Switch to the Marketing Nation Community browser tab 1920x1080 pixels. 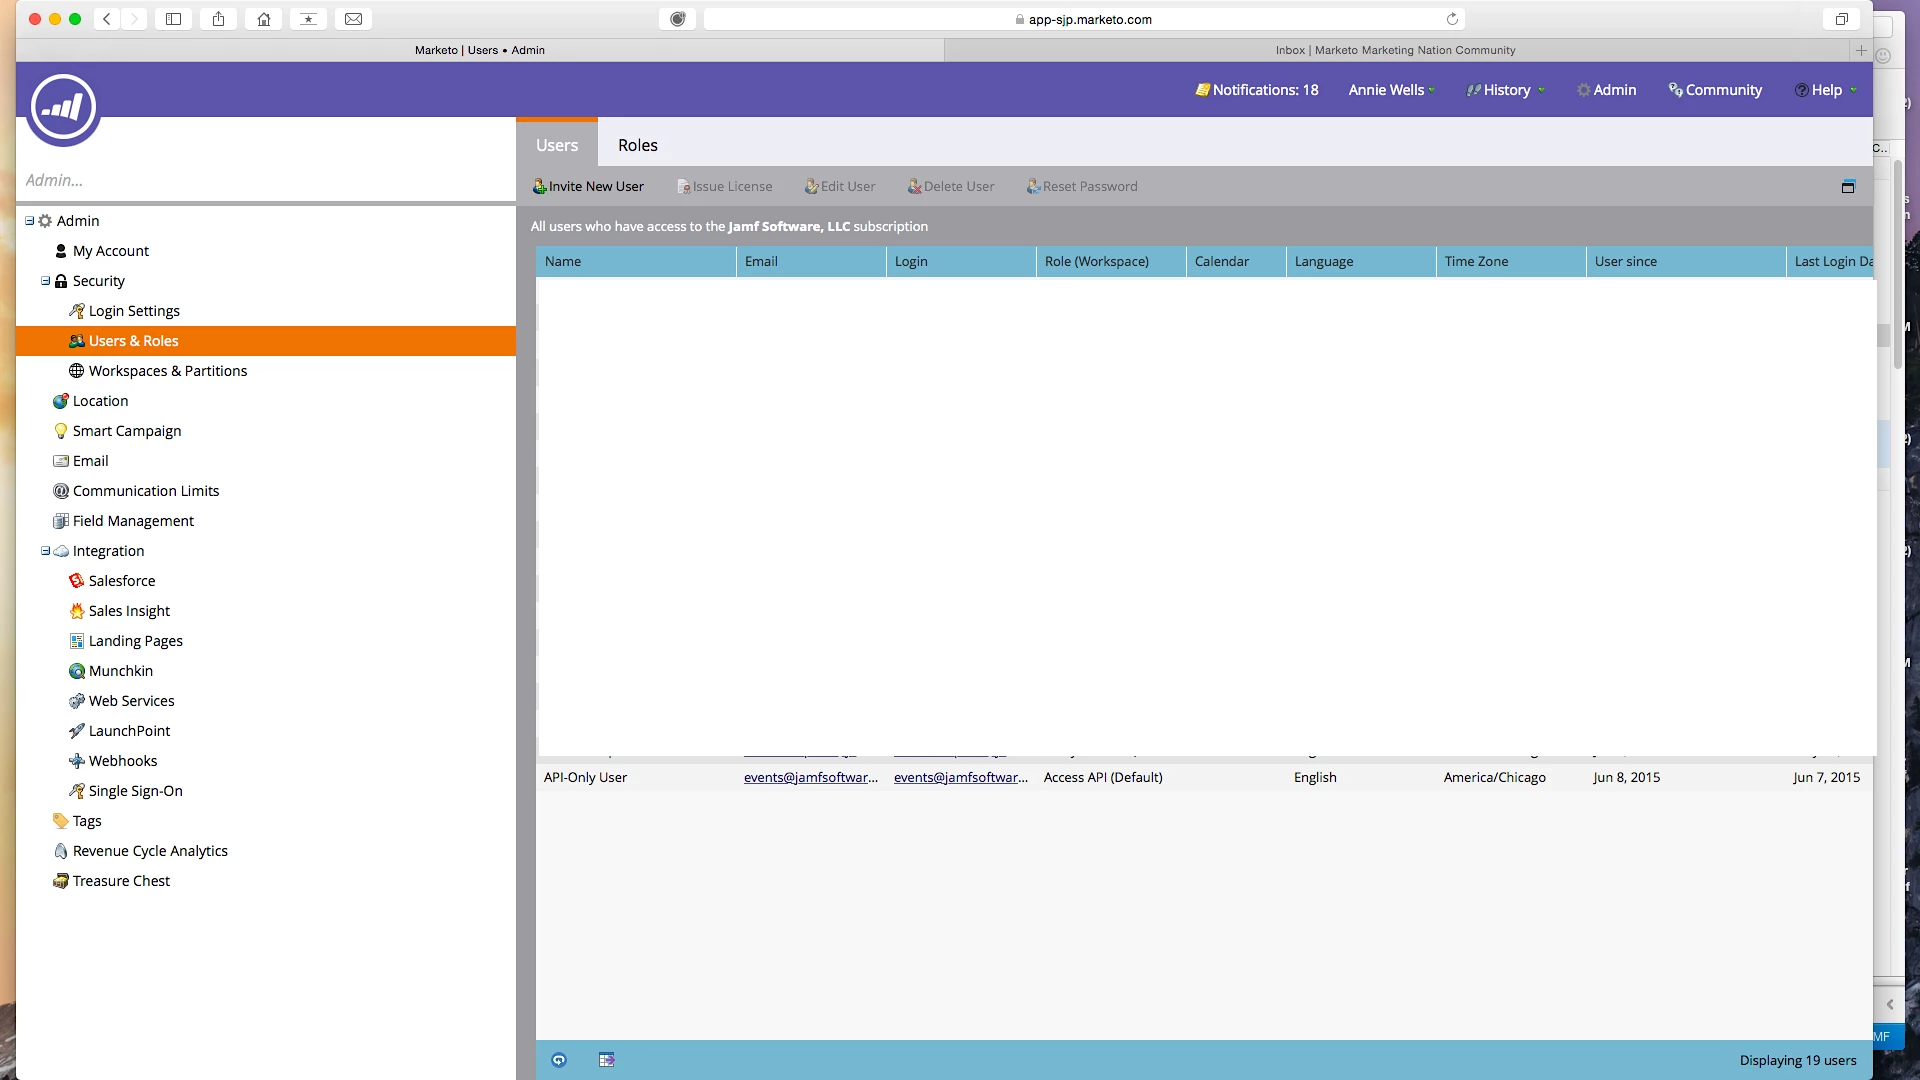(x=1395, y=50)
